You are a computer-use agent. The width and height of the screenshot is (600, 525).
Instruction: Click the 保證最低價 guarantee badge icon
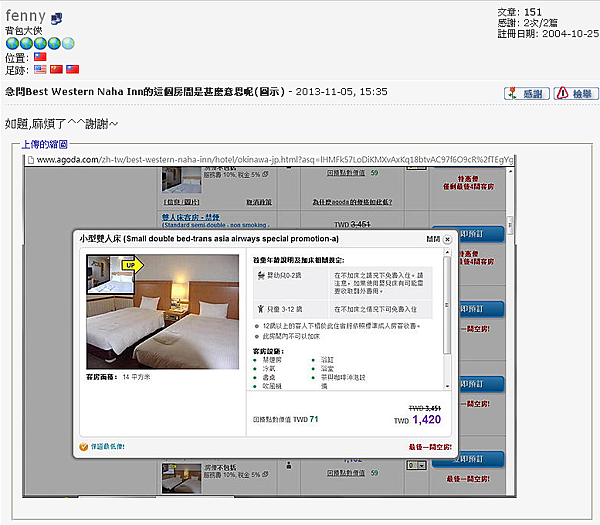[x=83, y=447]
